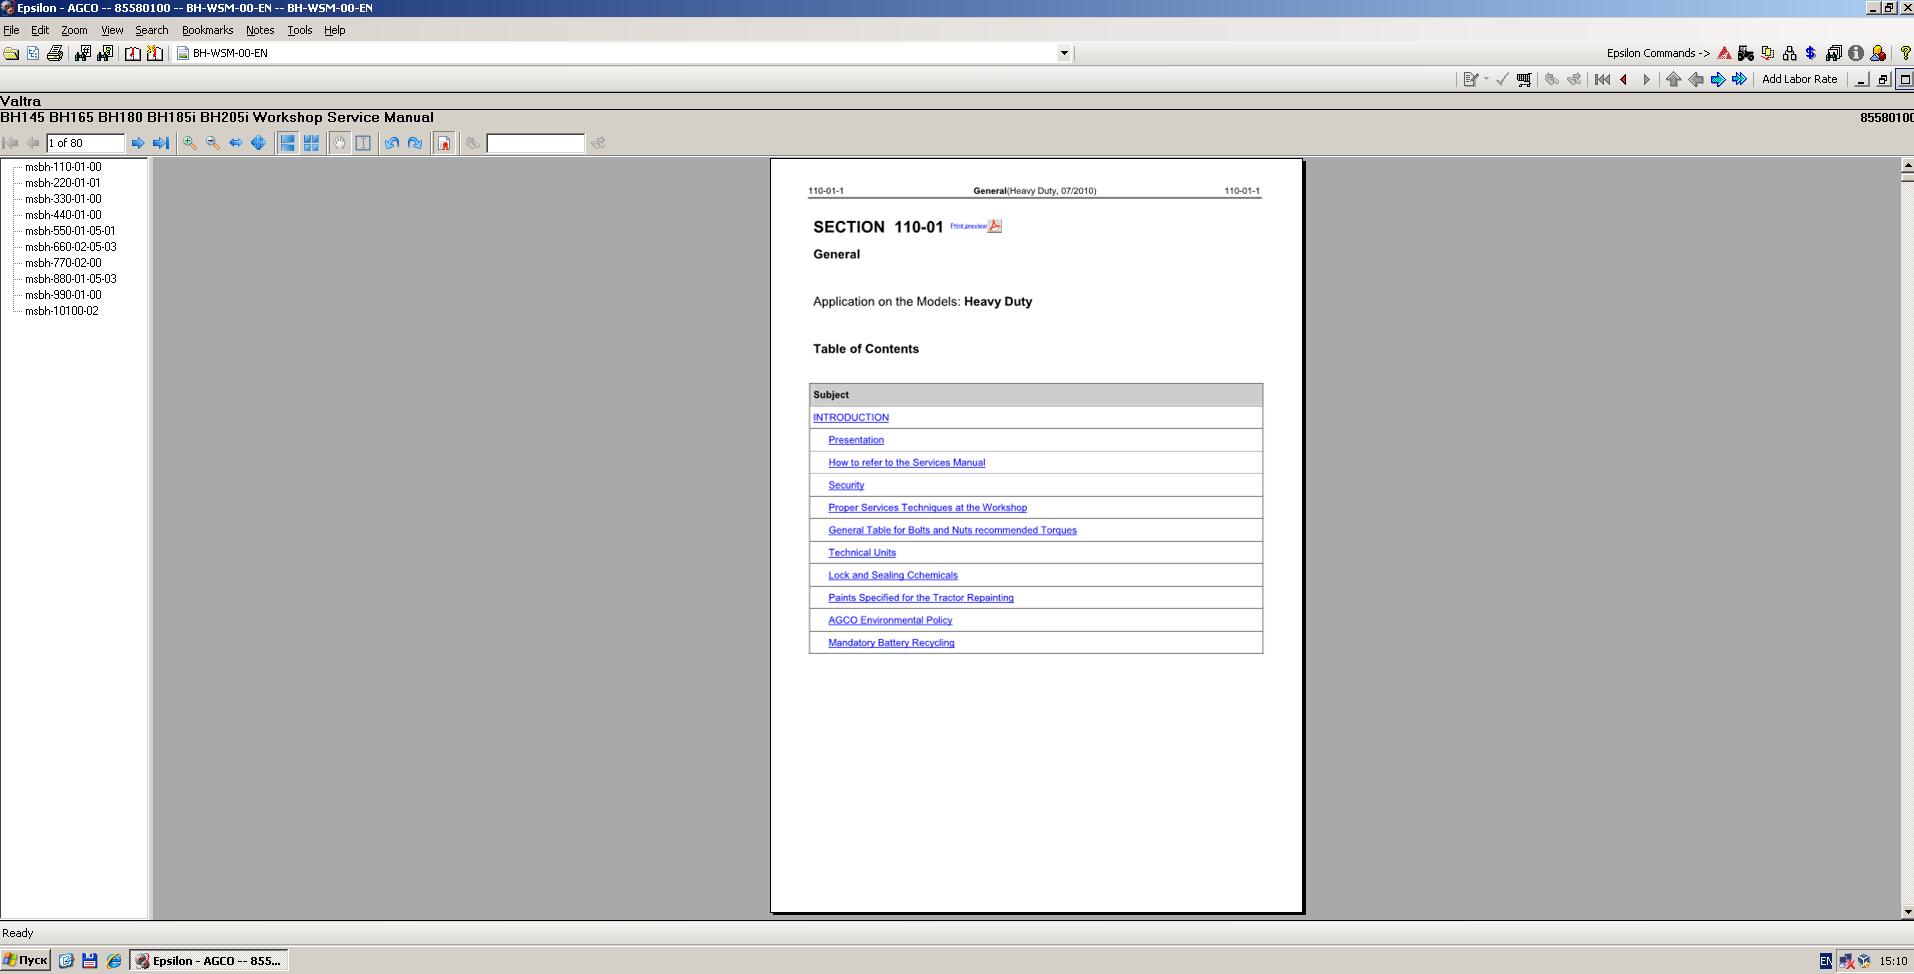
Task: Click the red AGCO logo command
Action: (1724, 53)
